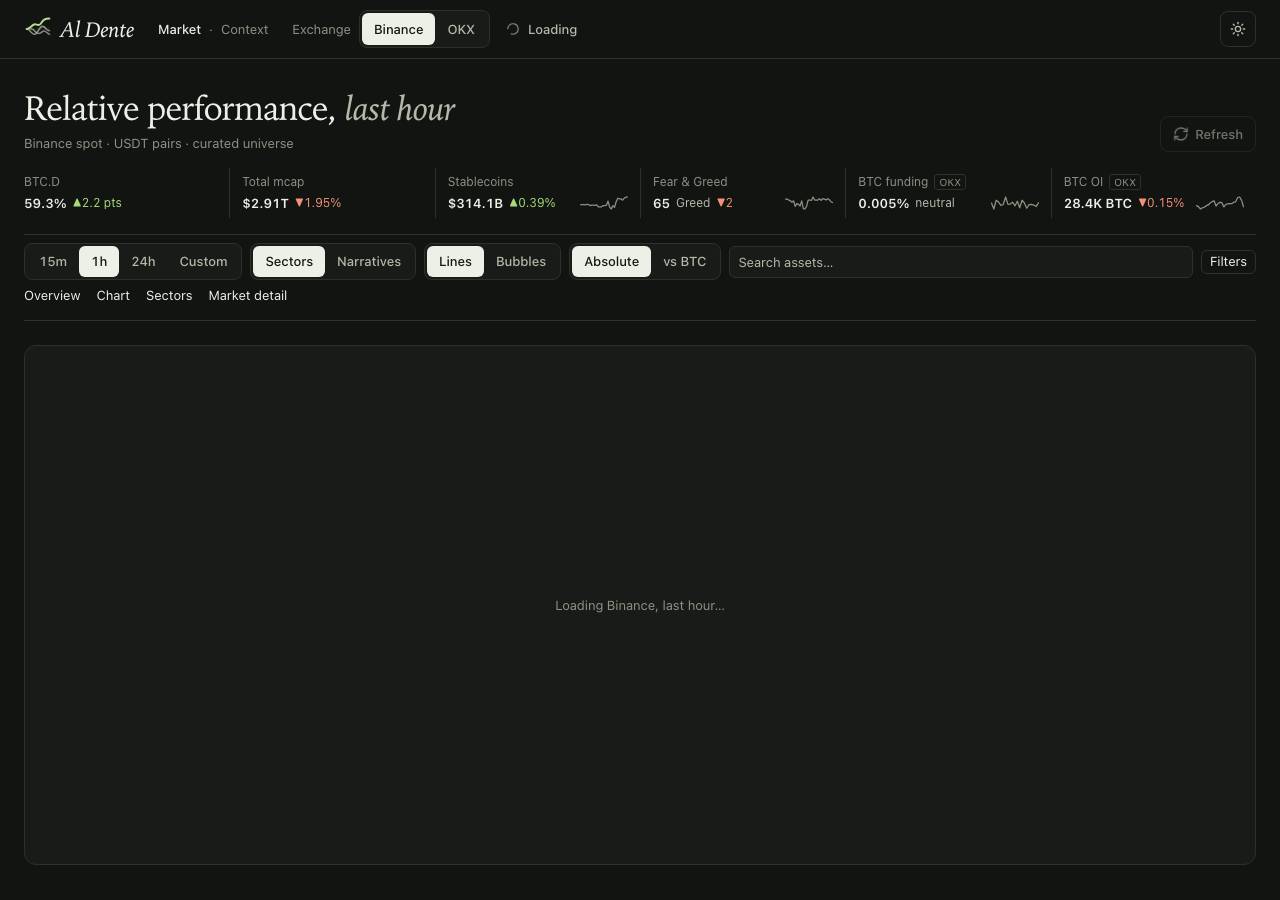
Task: Select the 15m timeframe
Action: point(53,261)
